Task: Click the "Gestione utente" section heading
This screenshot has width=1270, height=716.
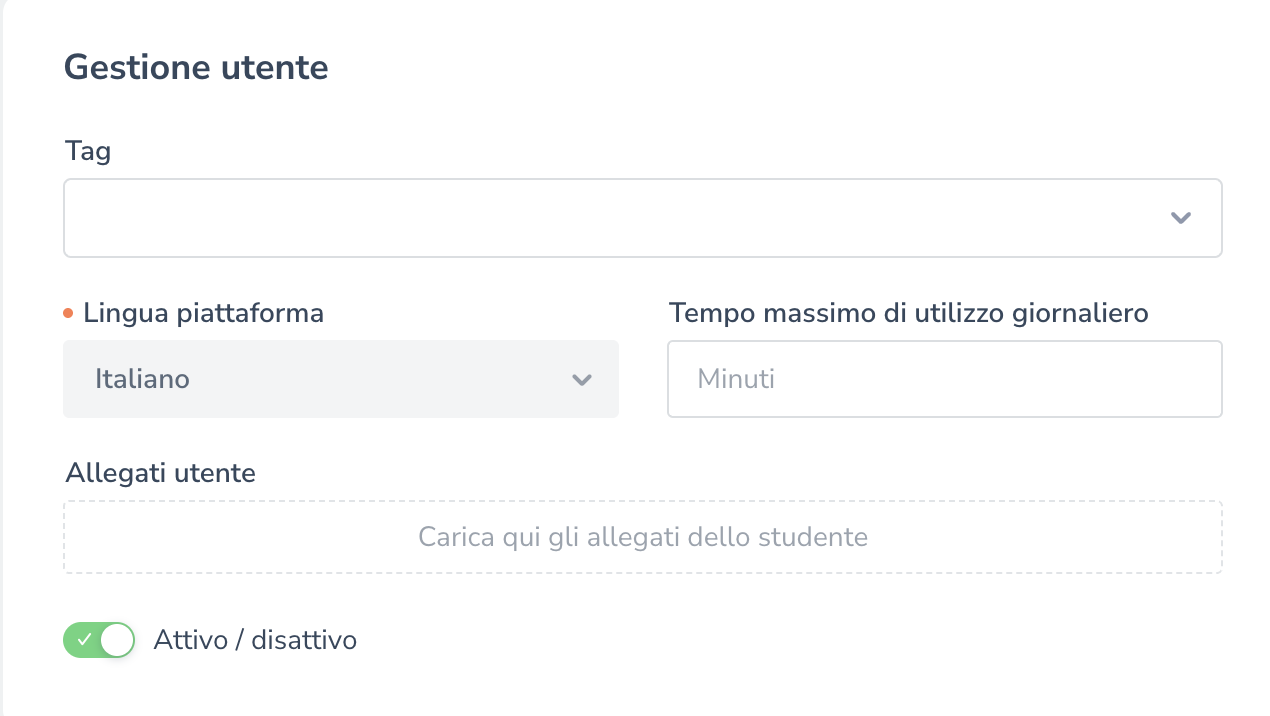Action: click(196, 68)
